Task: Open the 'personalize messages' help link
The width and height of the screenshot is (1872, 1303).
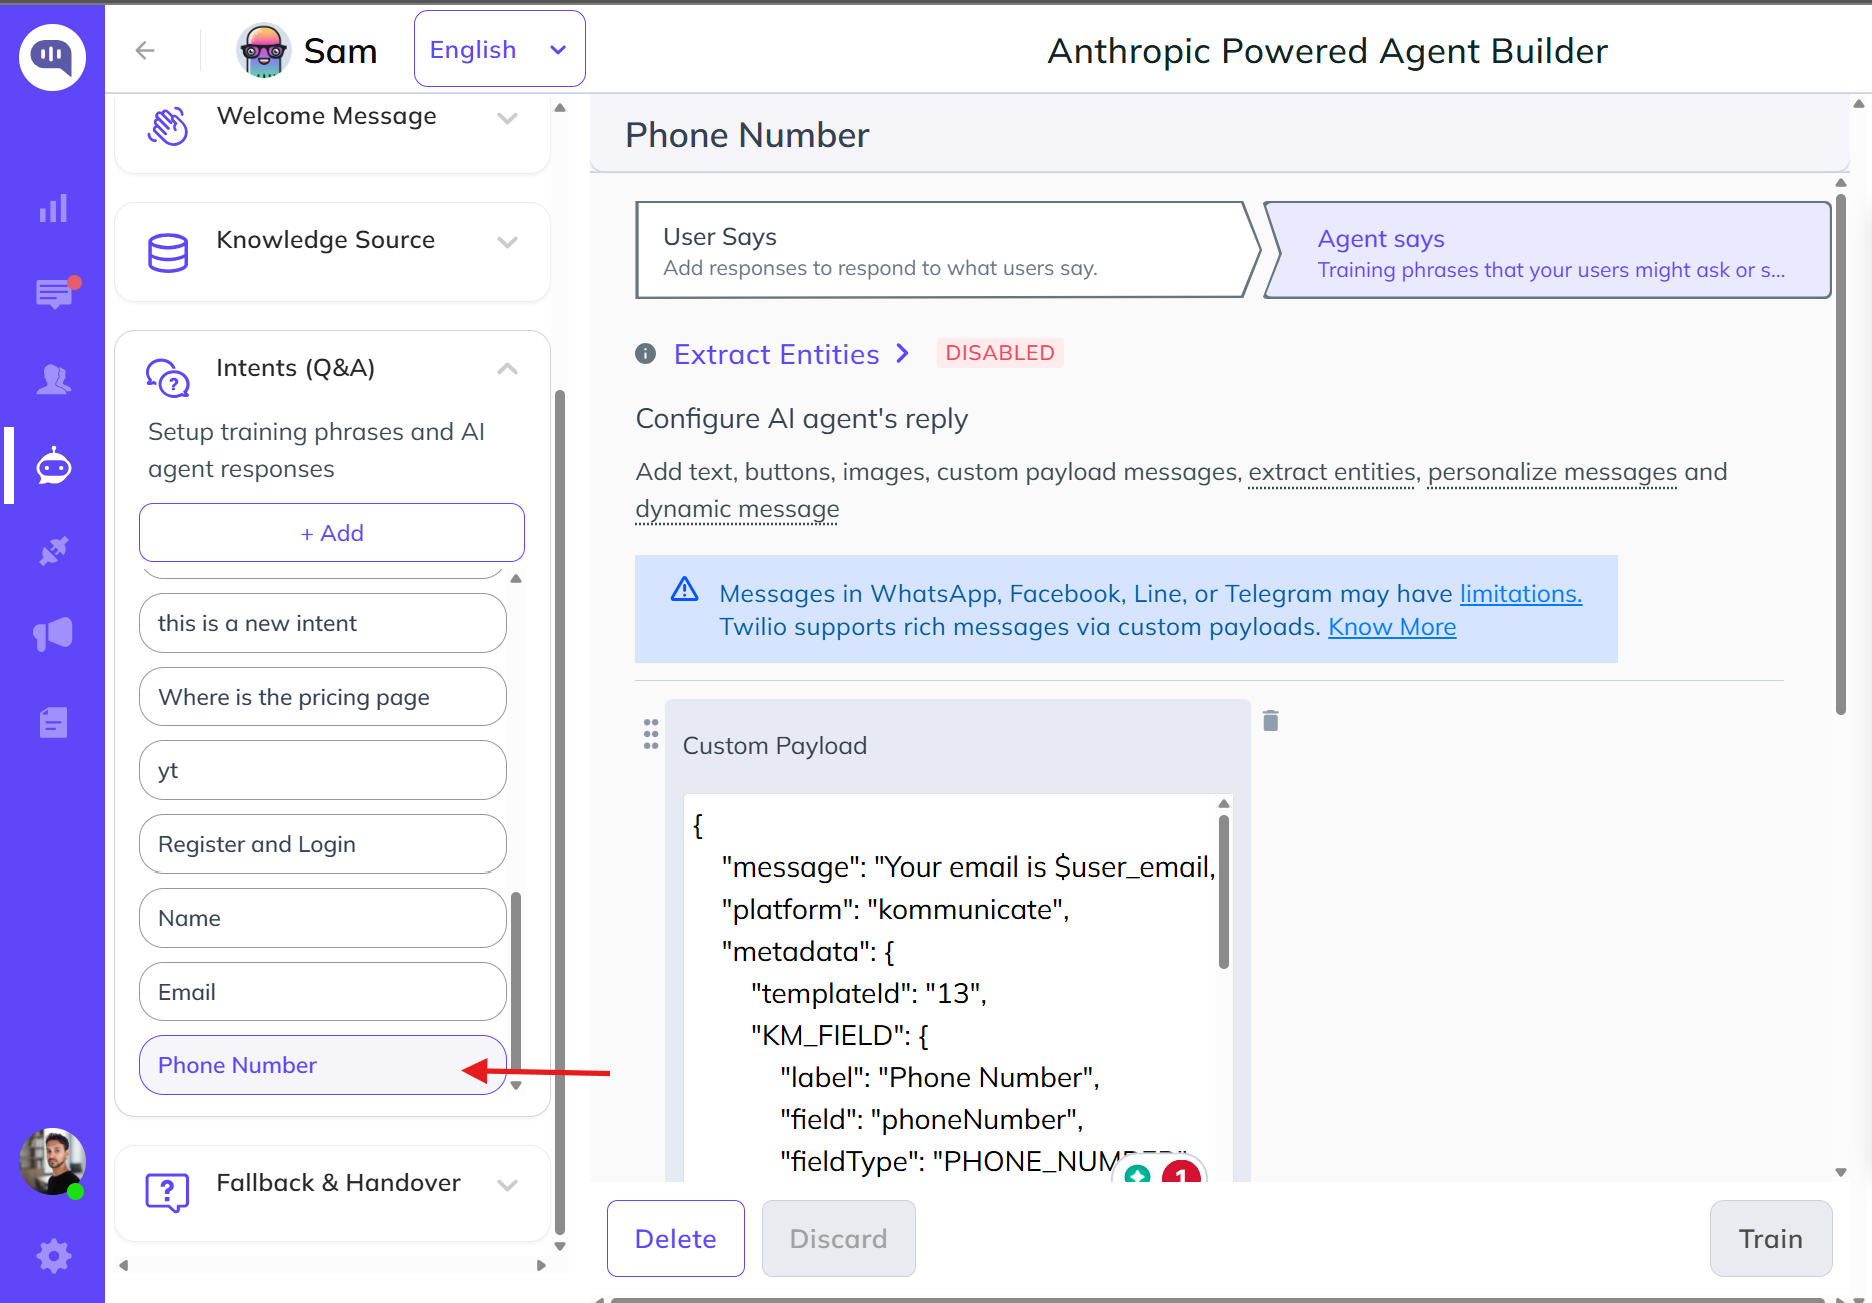Action: point(1552,472)
